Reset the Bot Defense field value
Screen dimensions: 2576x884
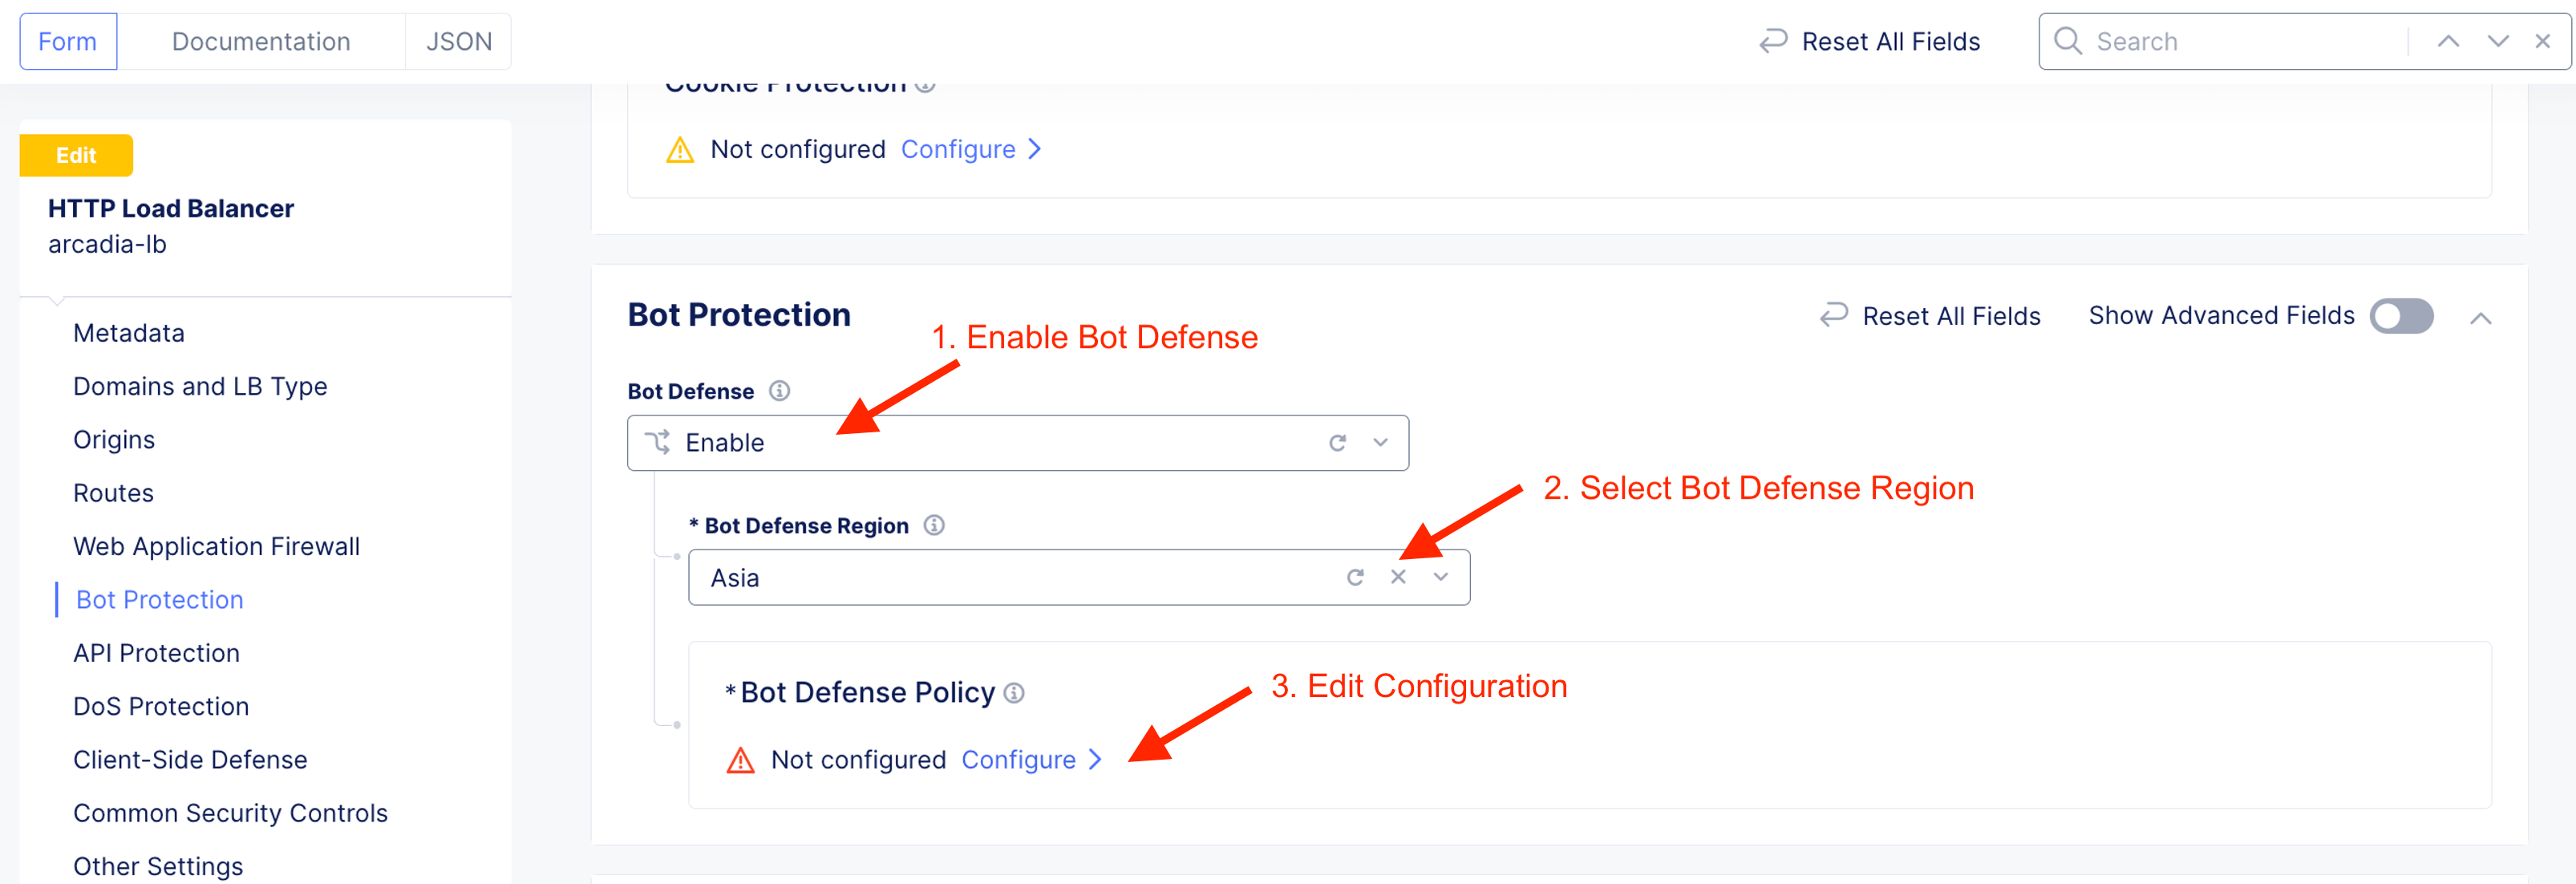pos(1337,443)
